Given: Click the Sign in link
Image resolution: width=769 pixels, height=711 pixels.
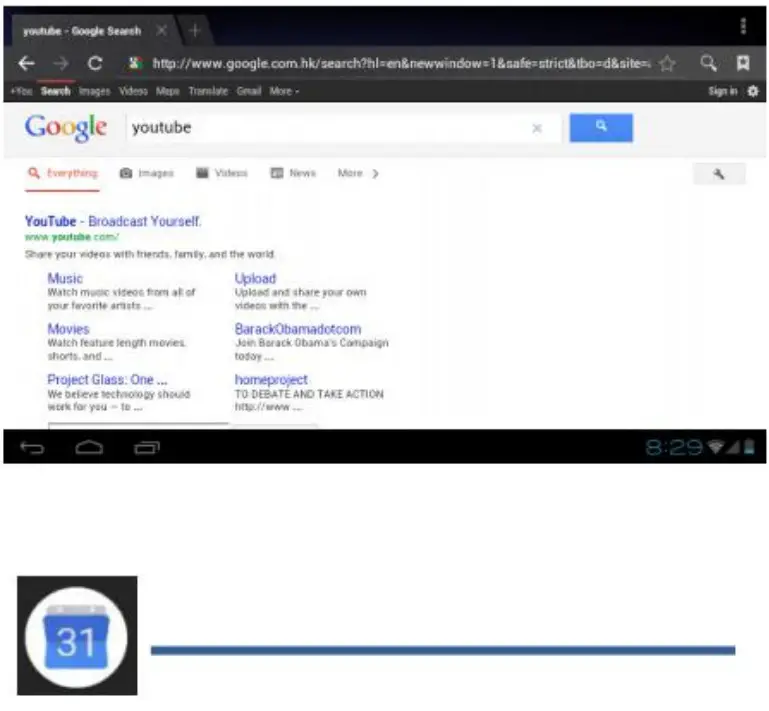Looking at the screenshot, I should (722, 91).
